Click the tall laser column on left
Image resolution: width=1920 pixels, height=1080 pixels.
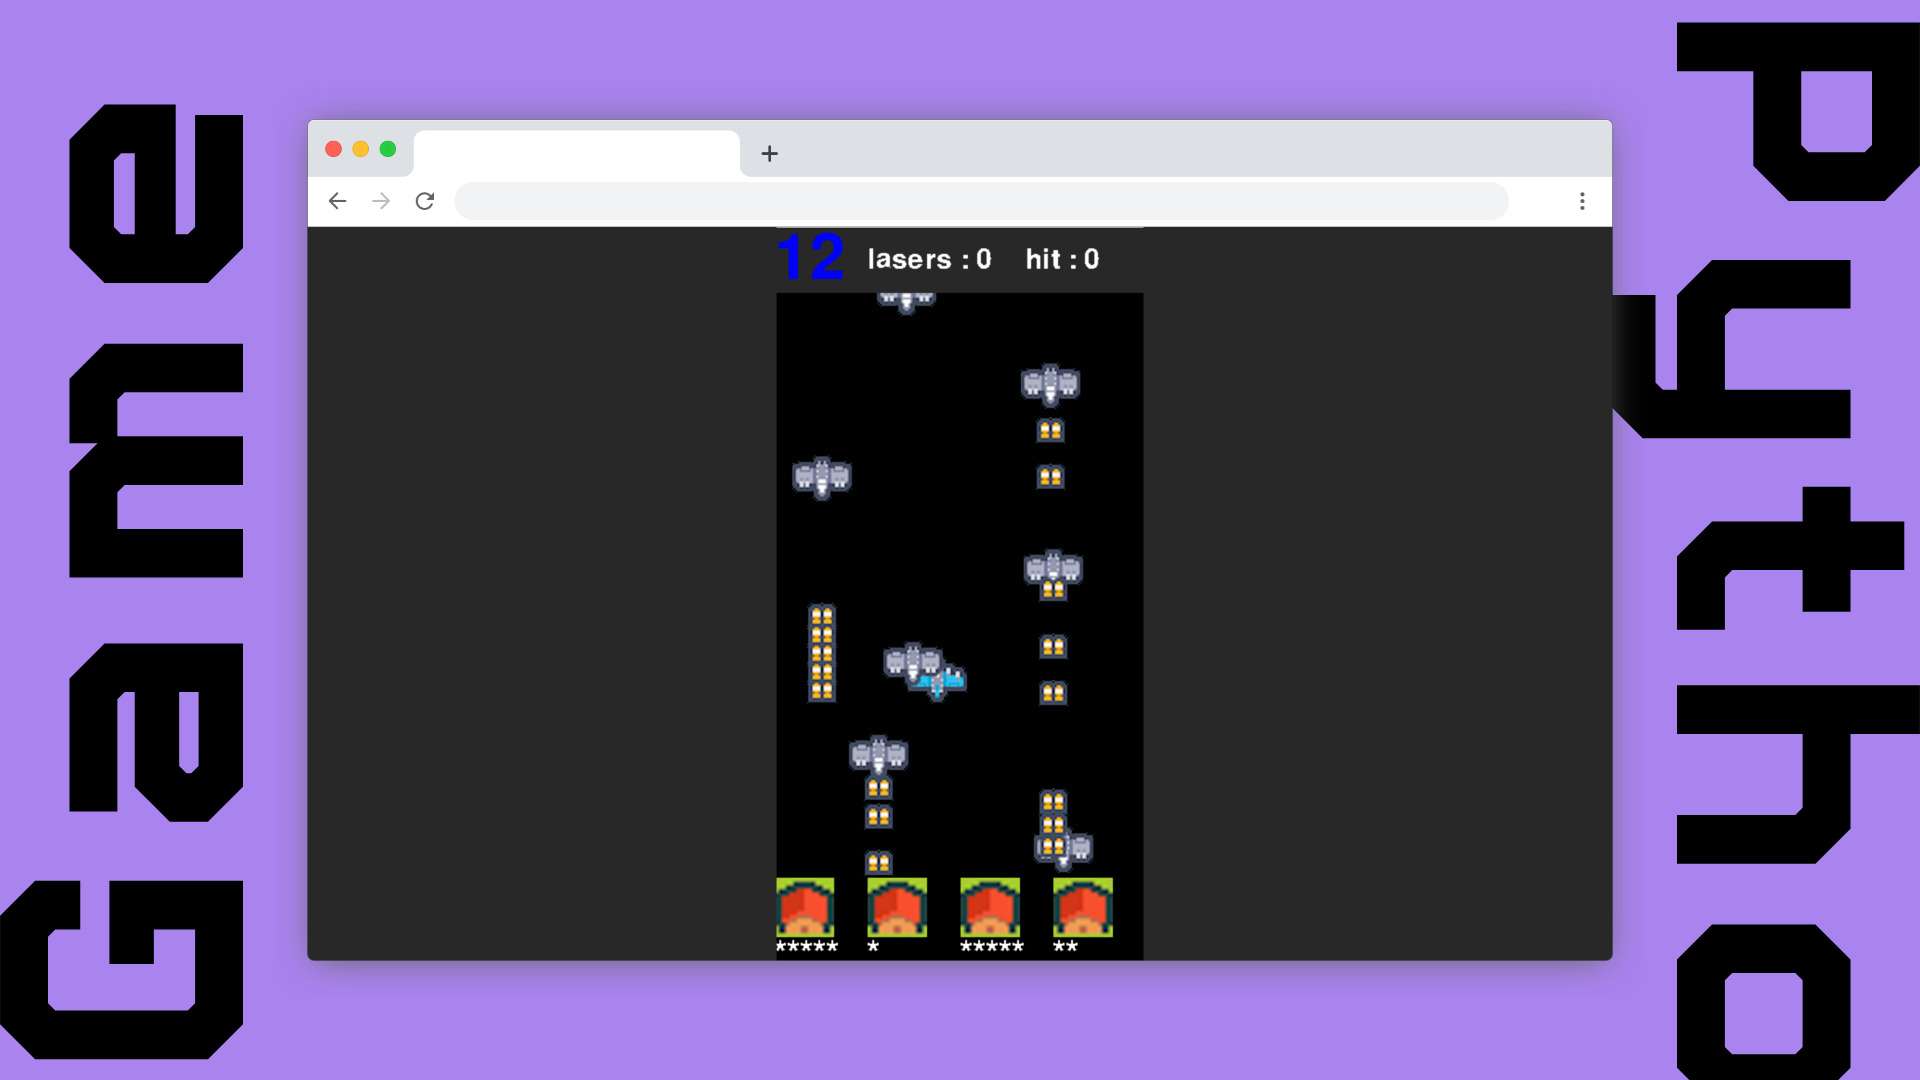coord(822,653)
